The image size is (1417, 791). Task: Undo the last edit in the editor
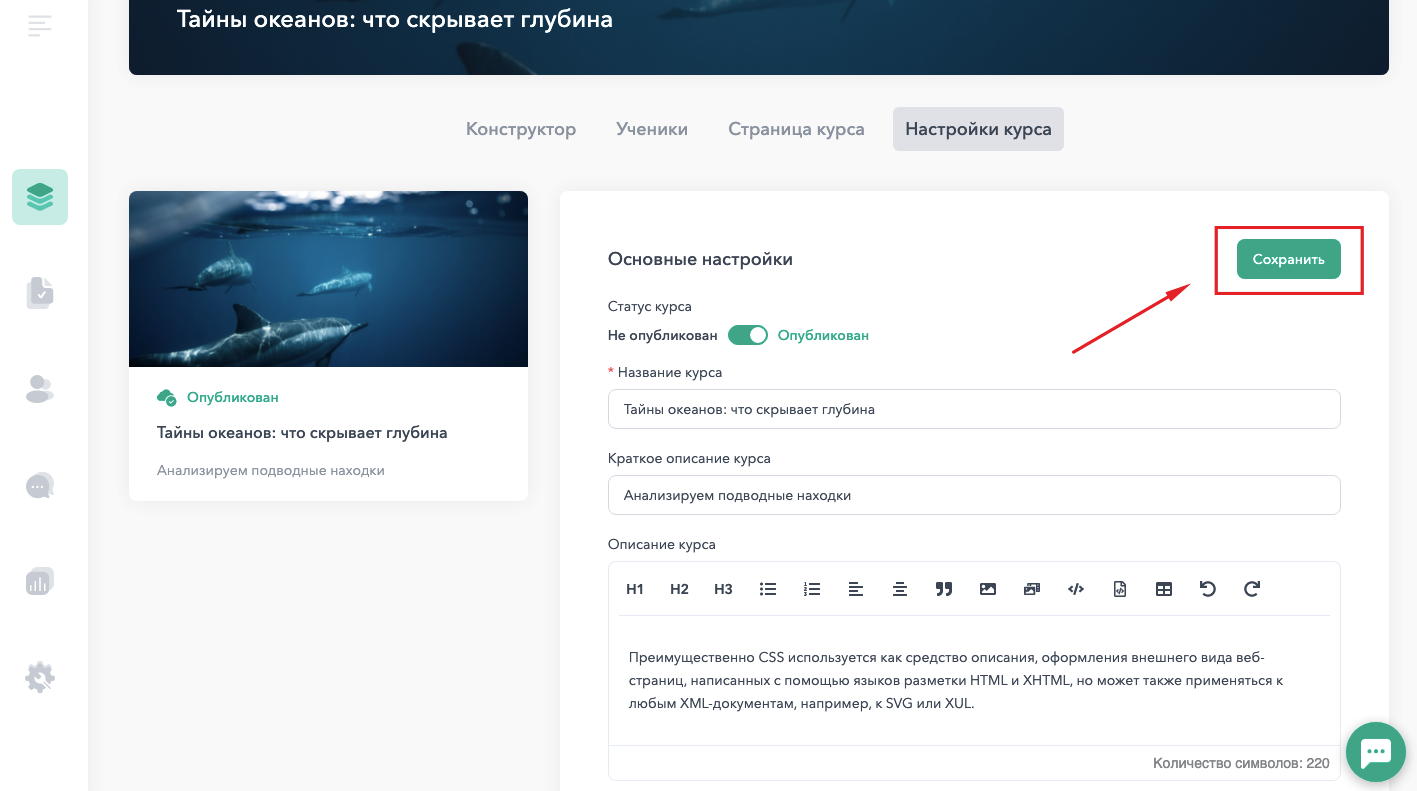[1208, 589]
